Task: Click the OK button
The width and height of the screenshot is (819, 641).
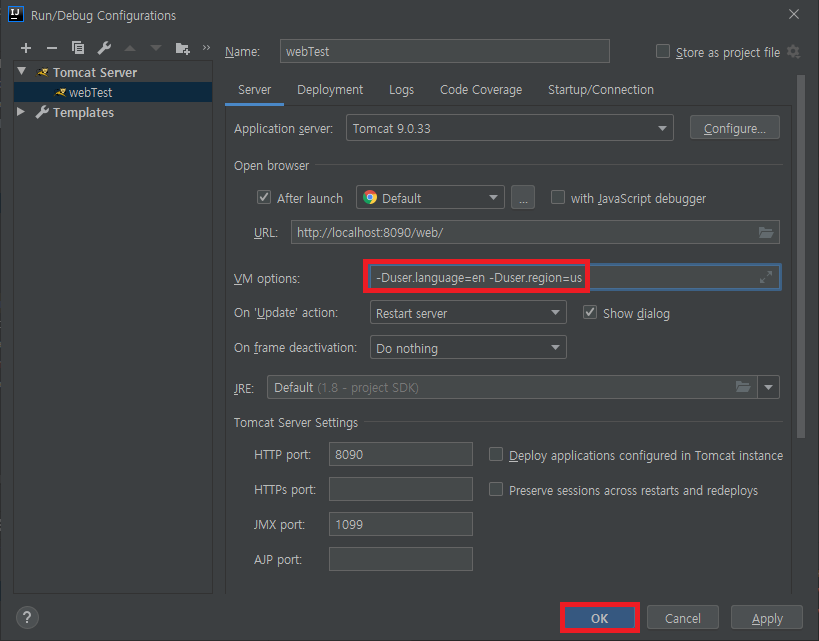Action: 599,618
